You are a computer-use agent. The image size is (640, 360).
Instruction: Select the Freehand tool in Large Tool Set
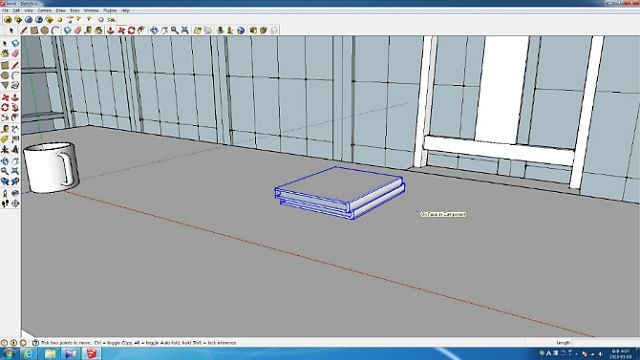pos(15,85)
